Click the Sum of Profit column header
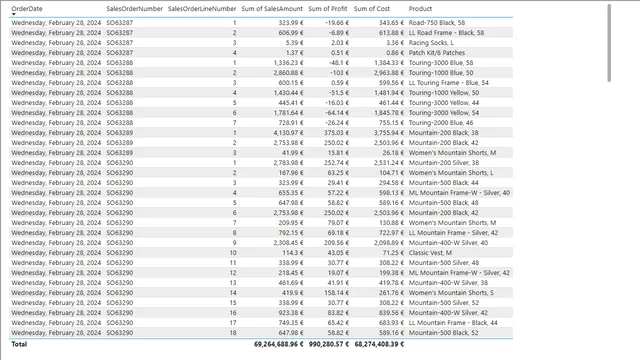This screenshot has width=640, height=360. point(328,9)
